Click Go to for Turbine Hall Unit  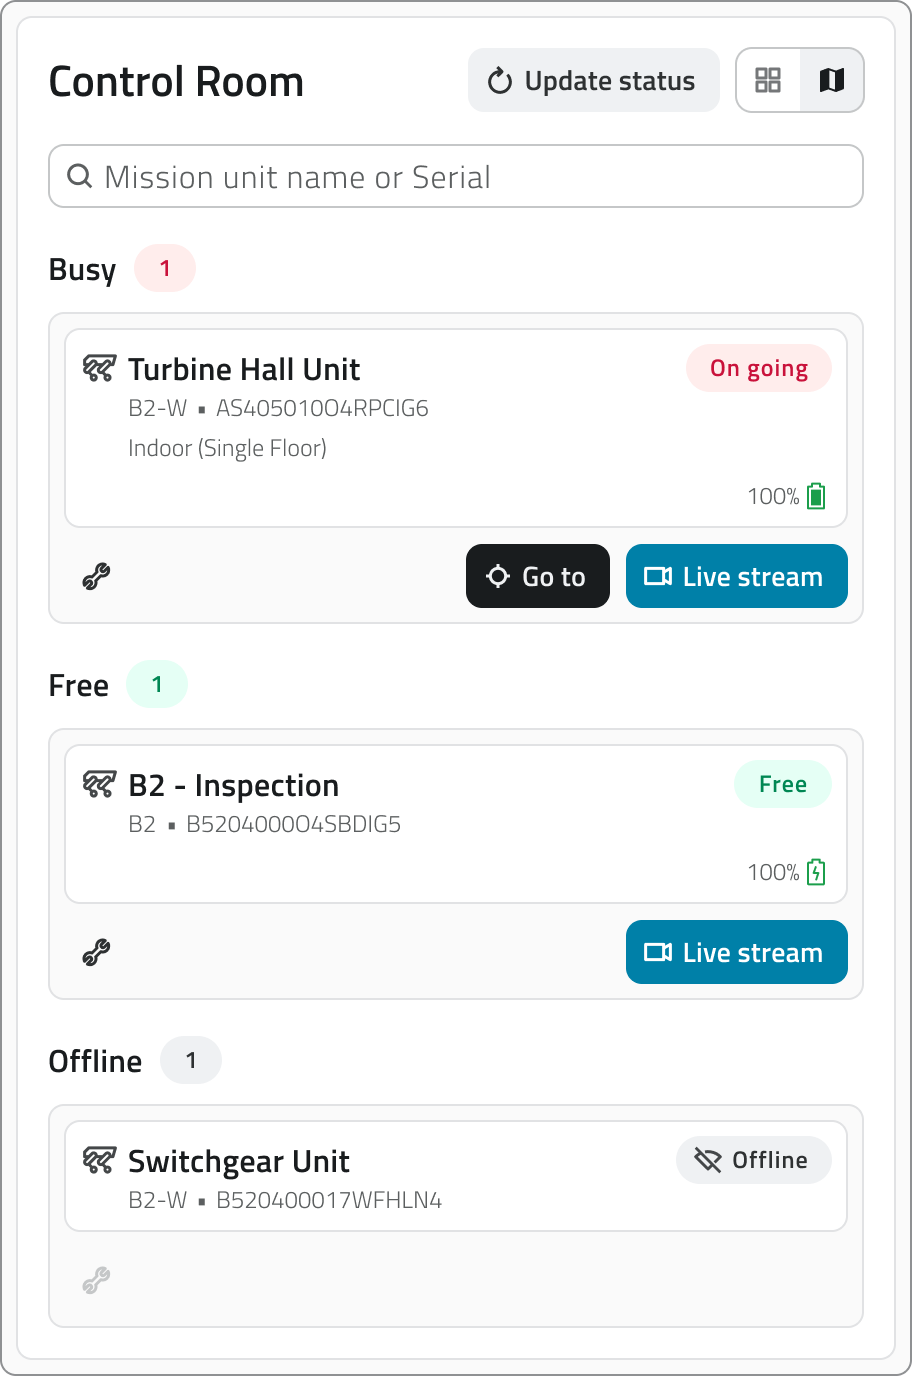tap(538, 576)
